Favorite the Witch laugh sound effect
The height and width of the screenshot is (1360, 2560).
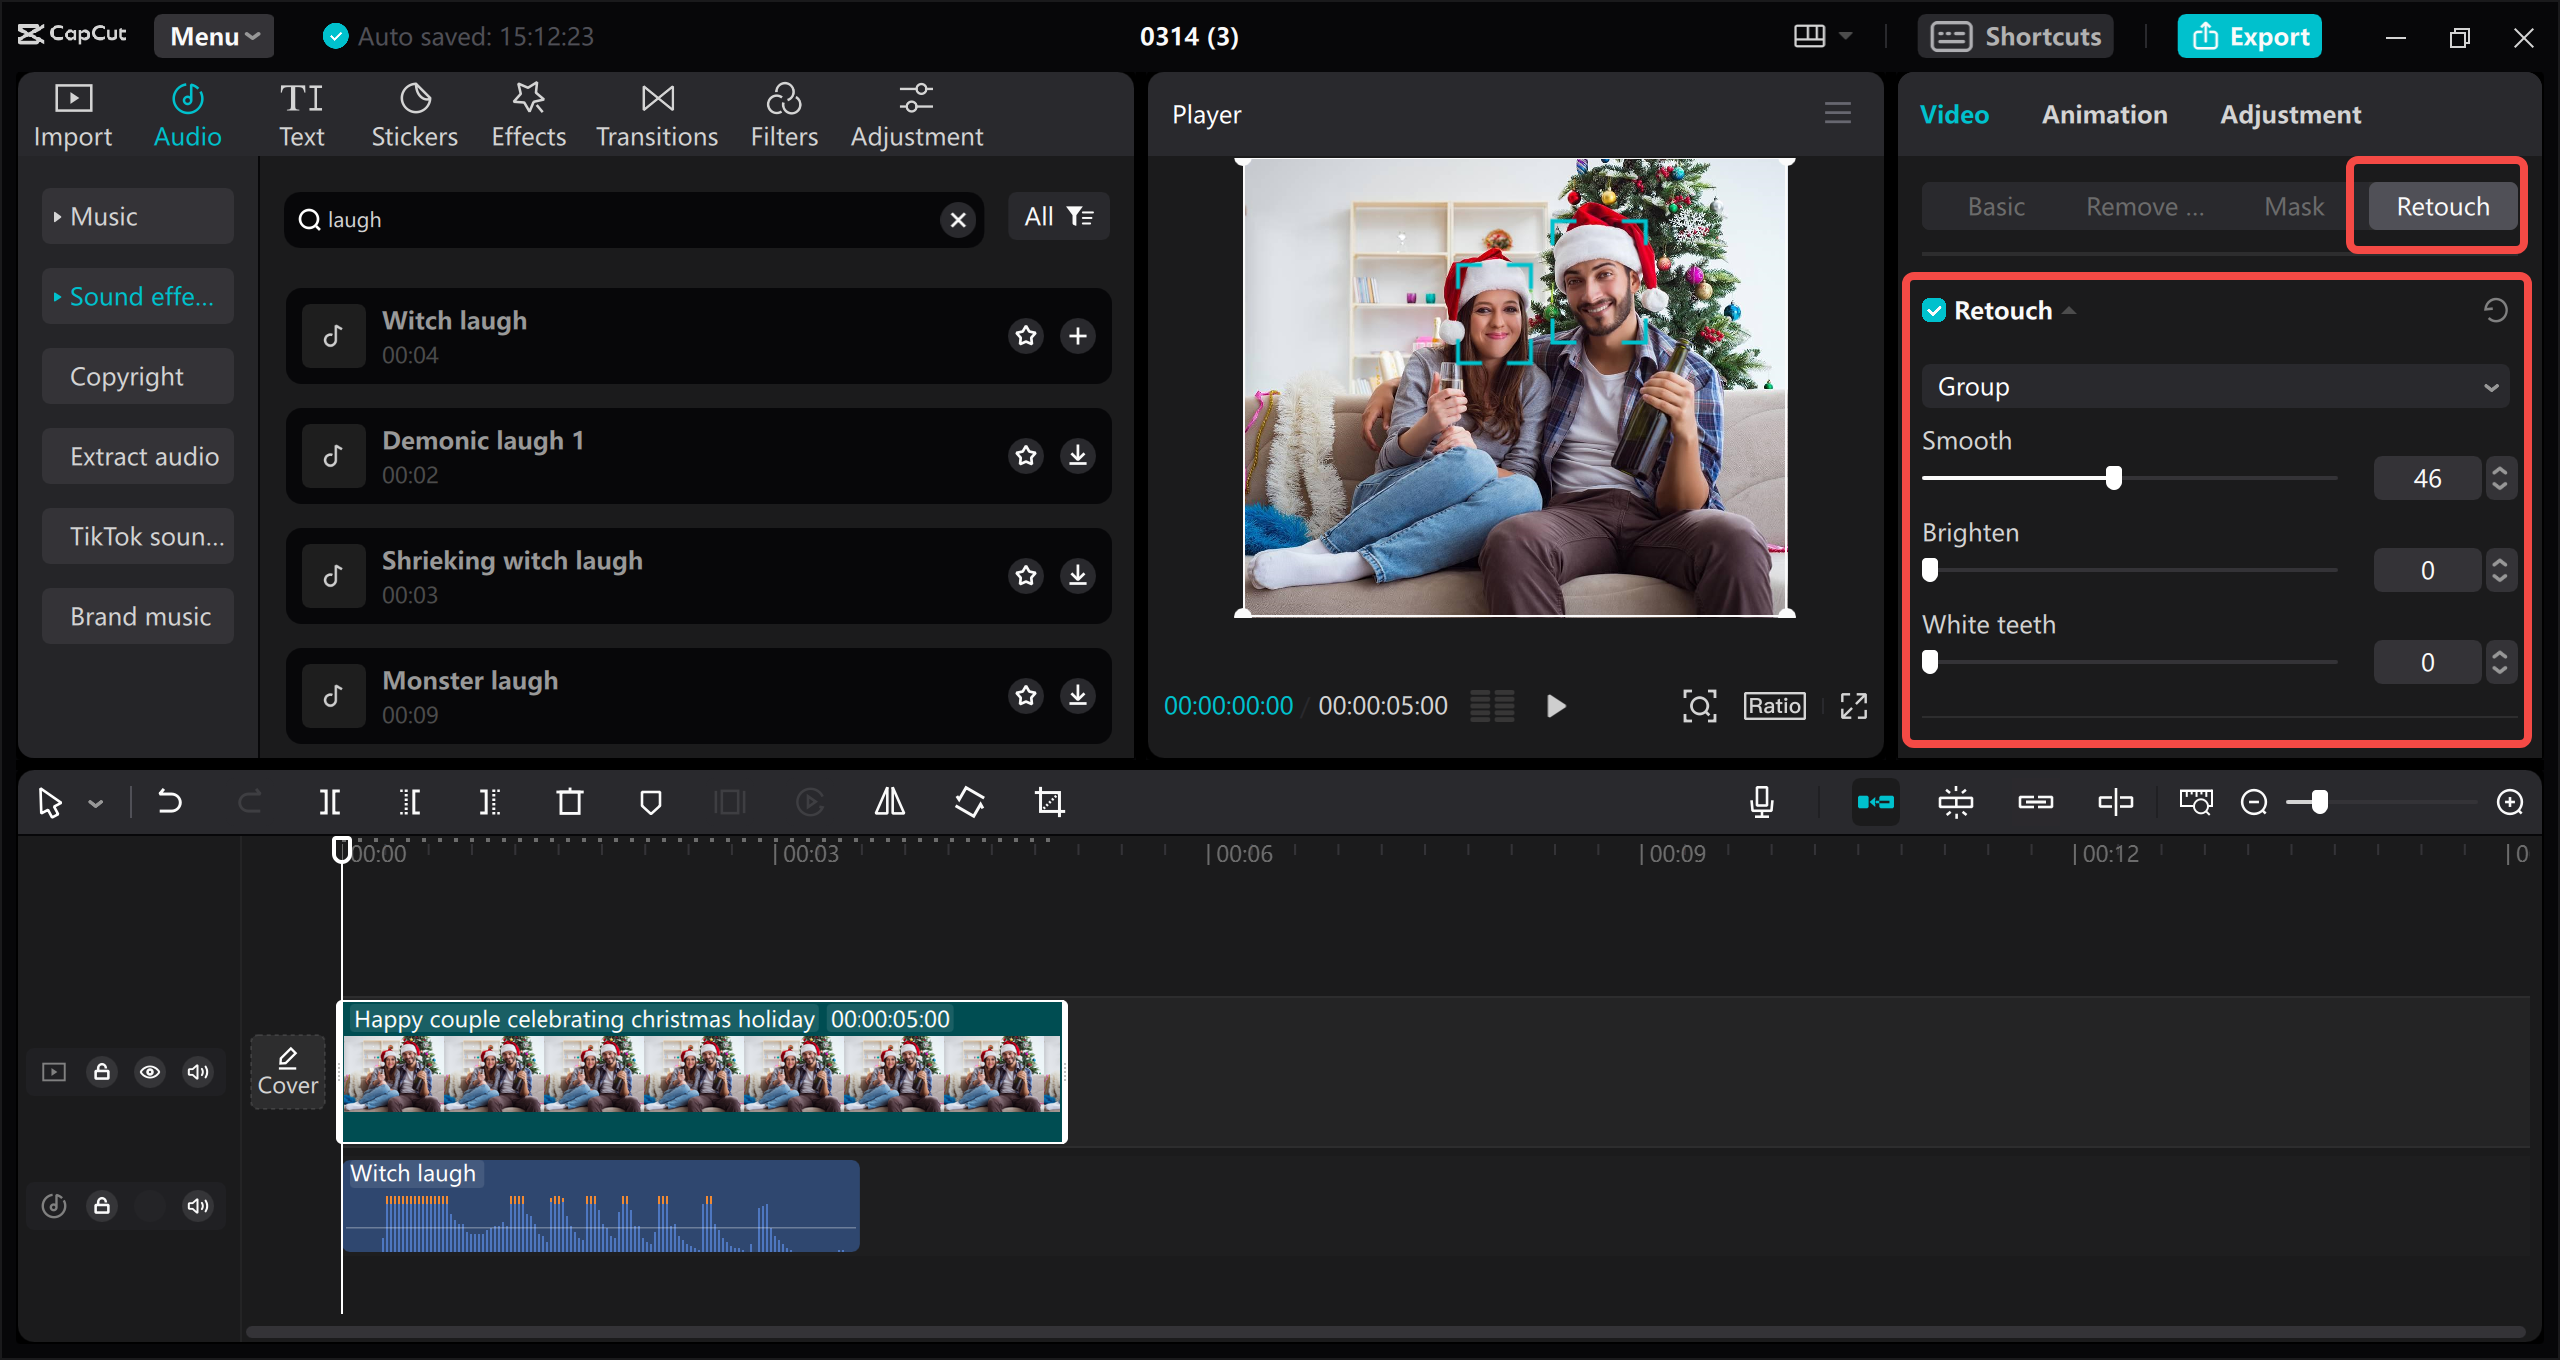(x=1026, y=336)
